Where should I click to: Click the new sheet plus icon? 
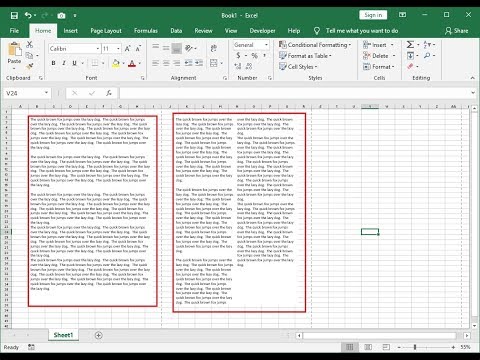(98, 335)
